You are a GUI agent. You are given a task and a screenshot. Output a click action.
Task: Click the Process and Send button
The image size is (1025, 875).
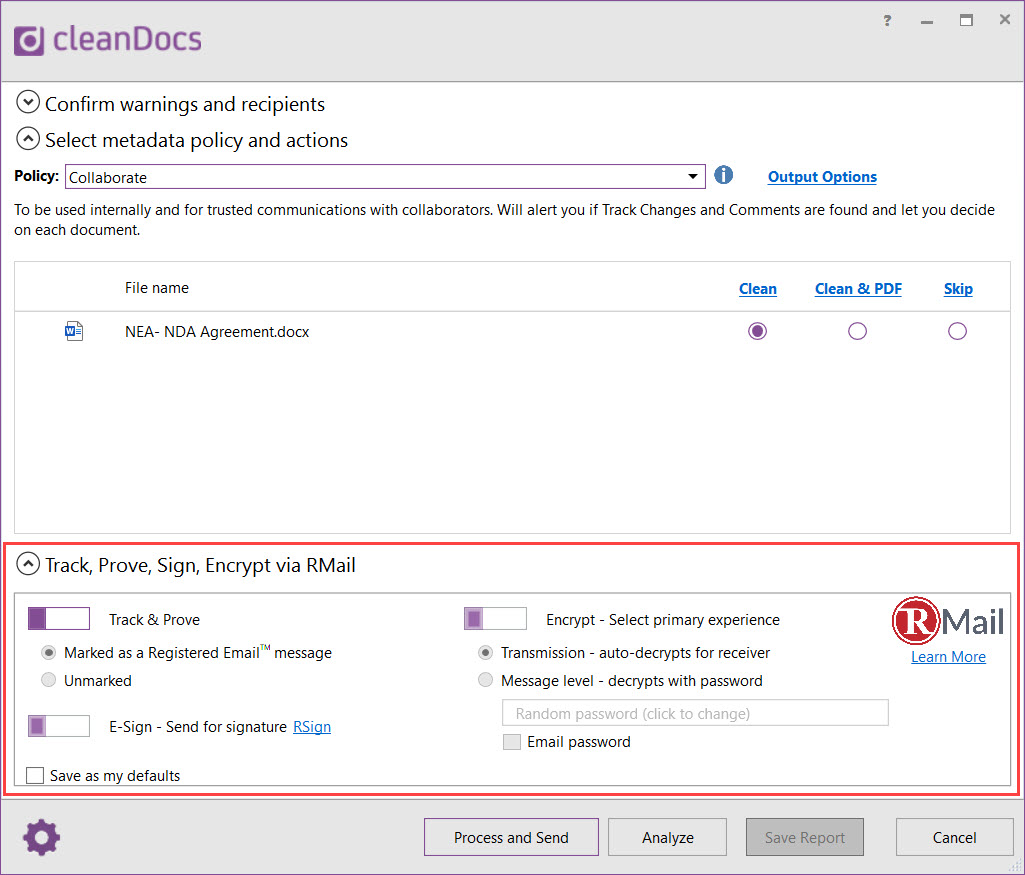click(x=511, y=838)
